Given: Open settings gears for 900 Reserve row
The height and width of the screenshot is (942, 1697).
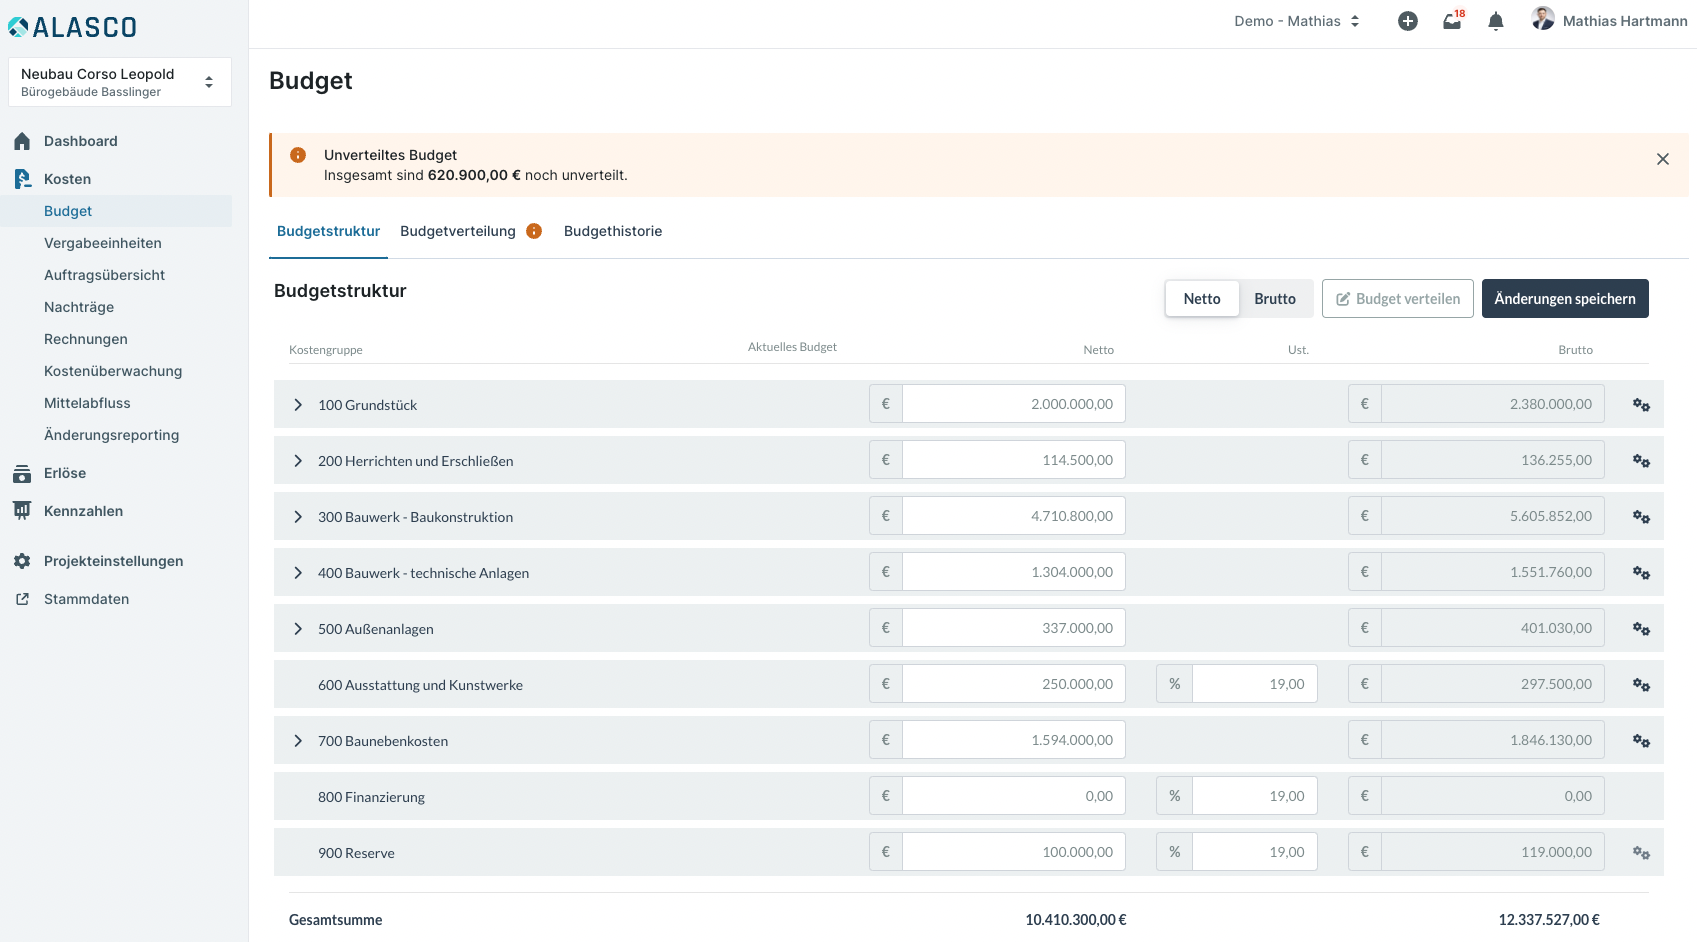Looking at the screenshot, I should 1641,853.
